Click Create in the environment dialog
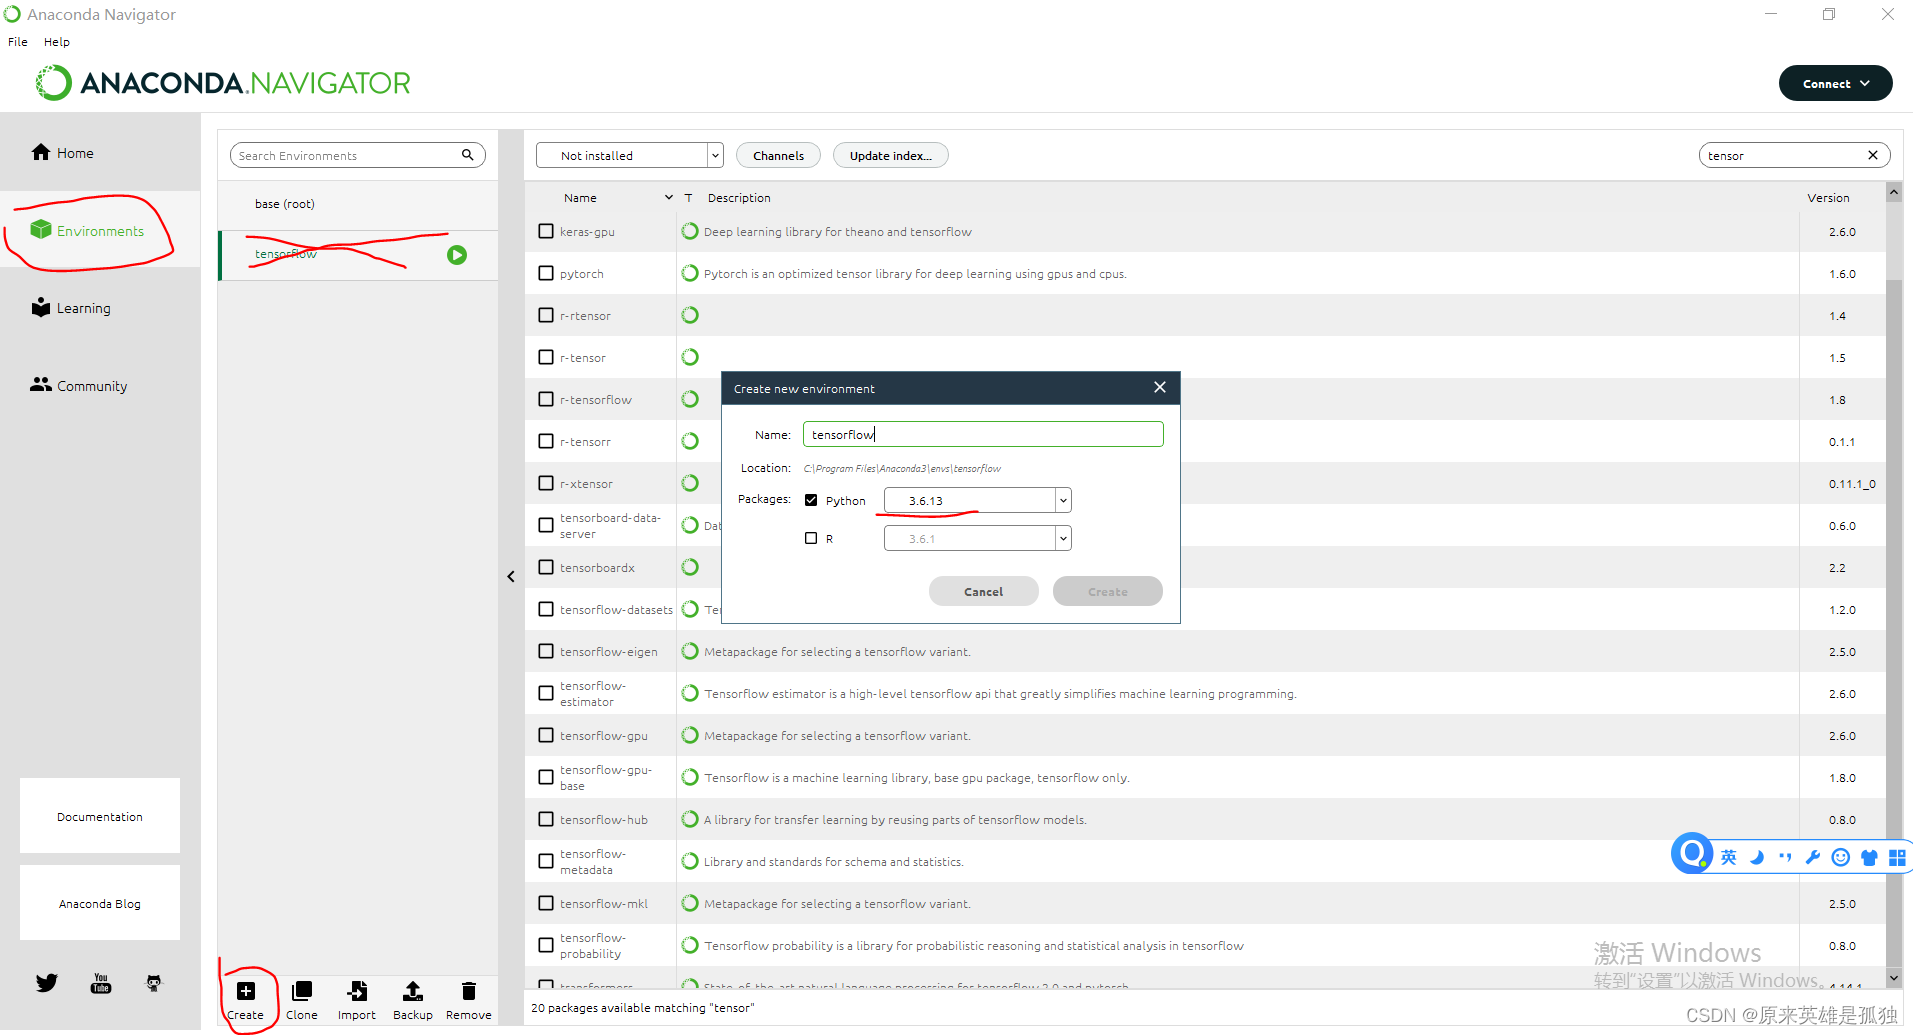This screenshot has height=1035, width=1913. 1108,591
